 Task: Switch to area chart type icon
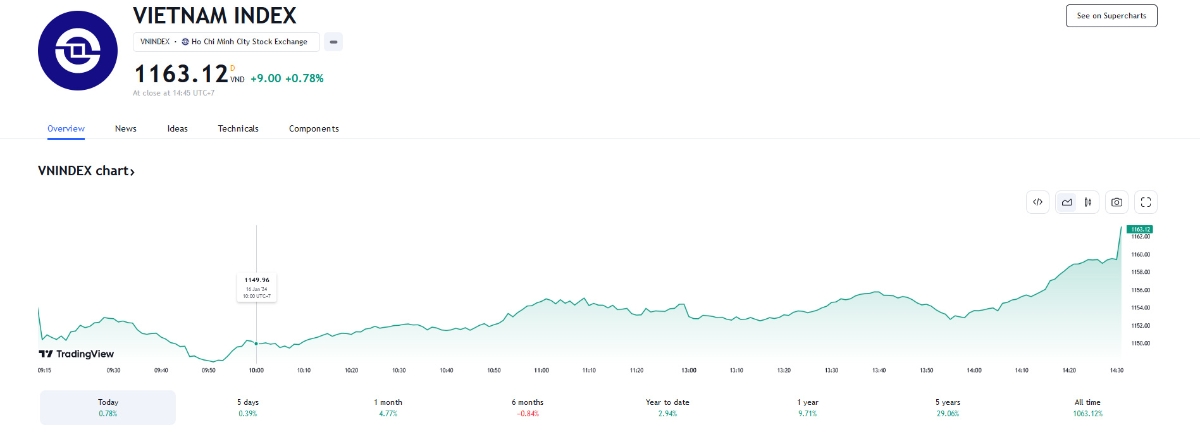(x=1067, y=202)
